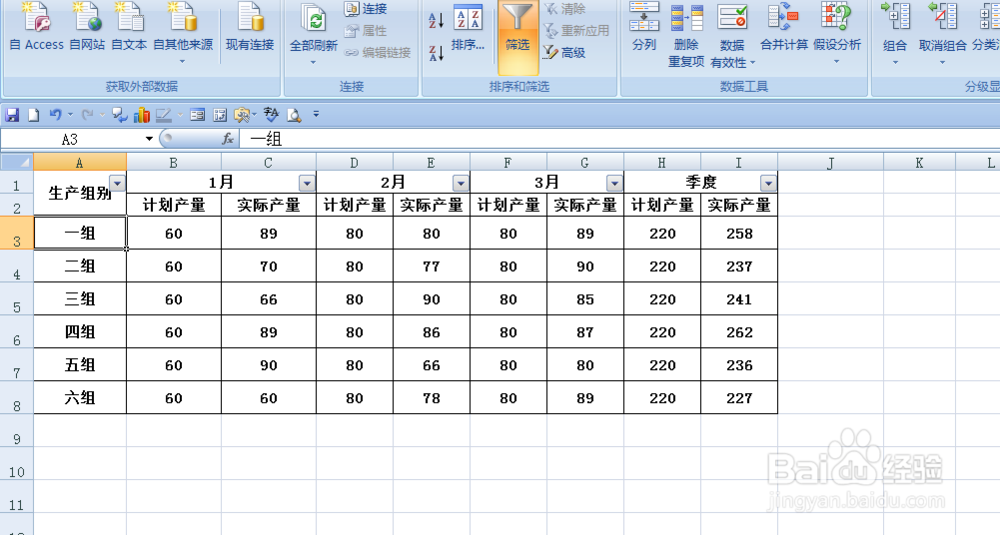Click the pencil border drawing icon
Viewport: 1000px width, 535px height.
[x=163, y=115]
